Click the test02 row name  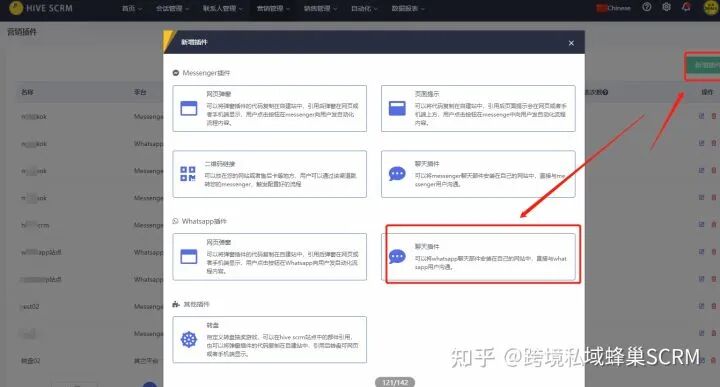(30, 306)
